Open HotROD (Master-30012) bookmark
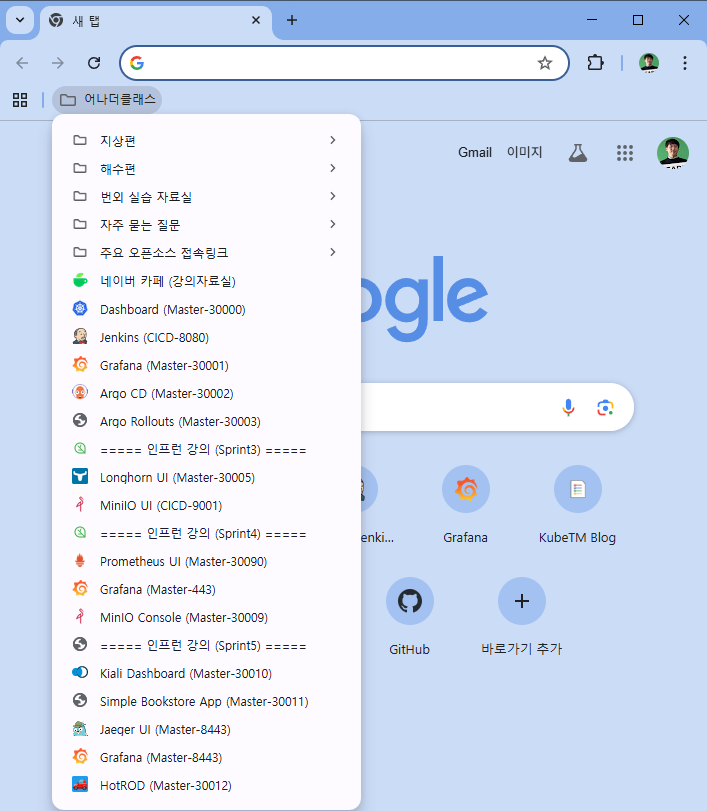The width and height of the screenshot is (707, 811). tap(206, 785)
